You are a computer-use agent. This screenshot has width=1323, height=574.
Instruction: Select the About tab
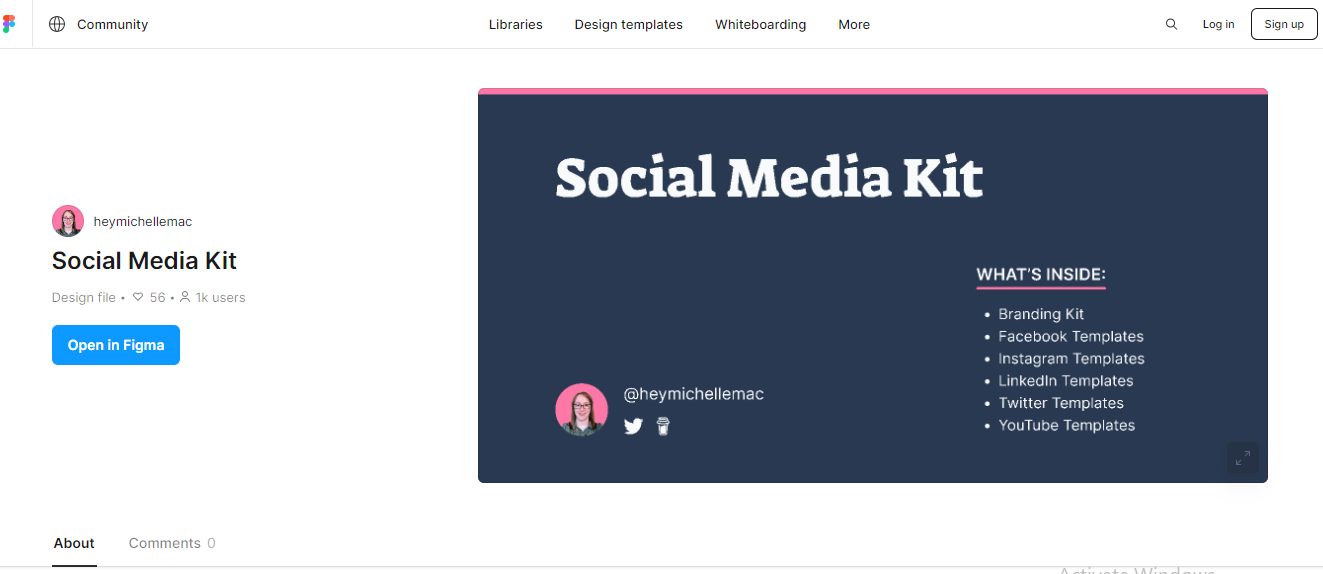pos(74,543)
